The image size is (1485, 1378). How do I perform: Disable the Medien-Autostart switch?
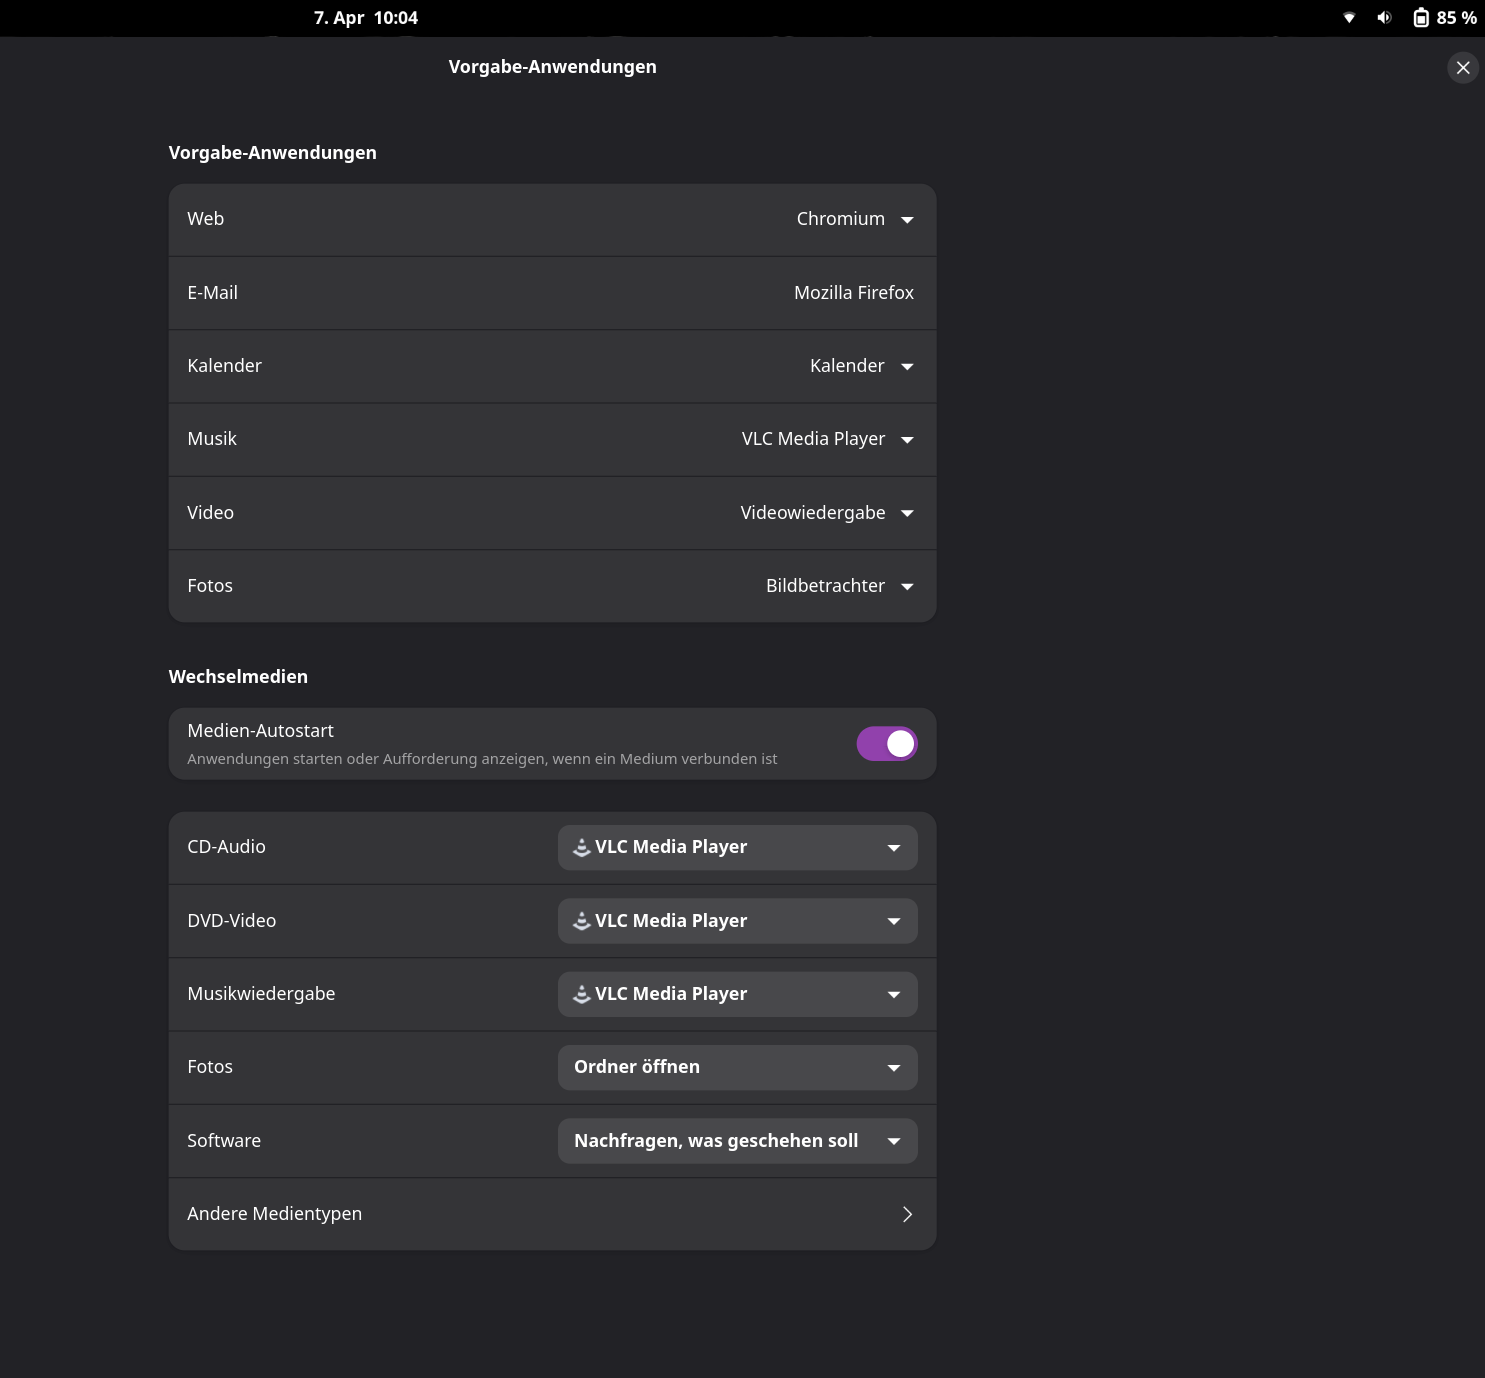coord(886,744)
